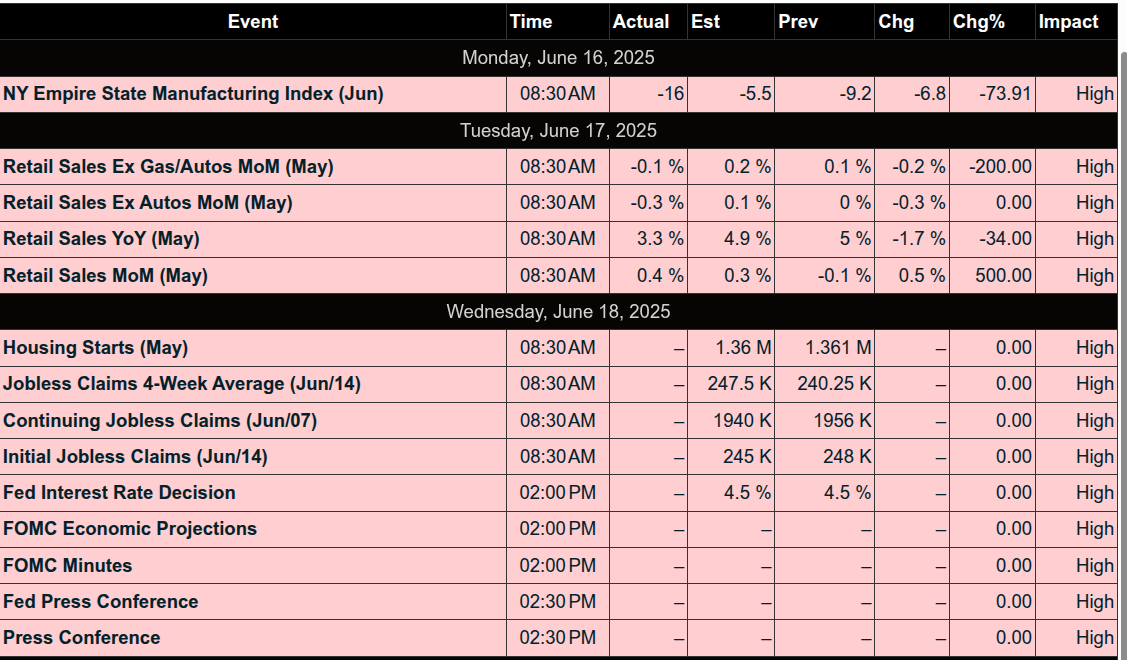Click the Est column header
This screenshot has width=1127, height=660.
pos(705,22)
